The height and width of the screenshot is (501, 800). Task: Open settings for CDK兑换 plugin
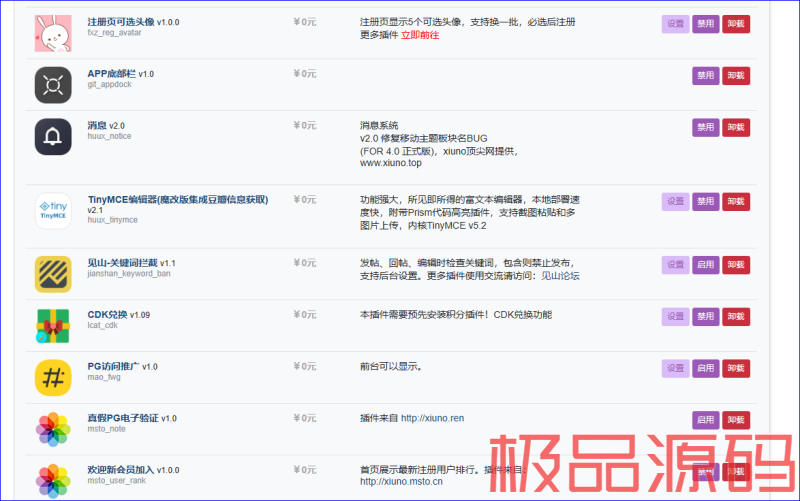coord(676,317)
